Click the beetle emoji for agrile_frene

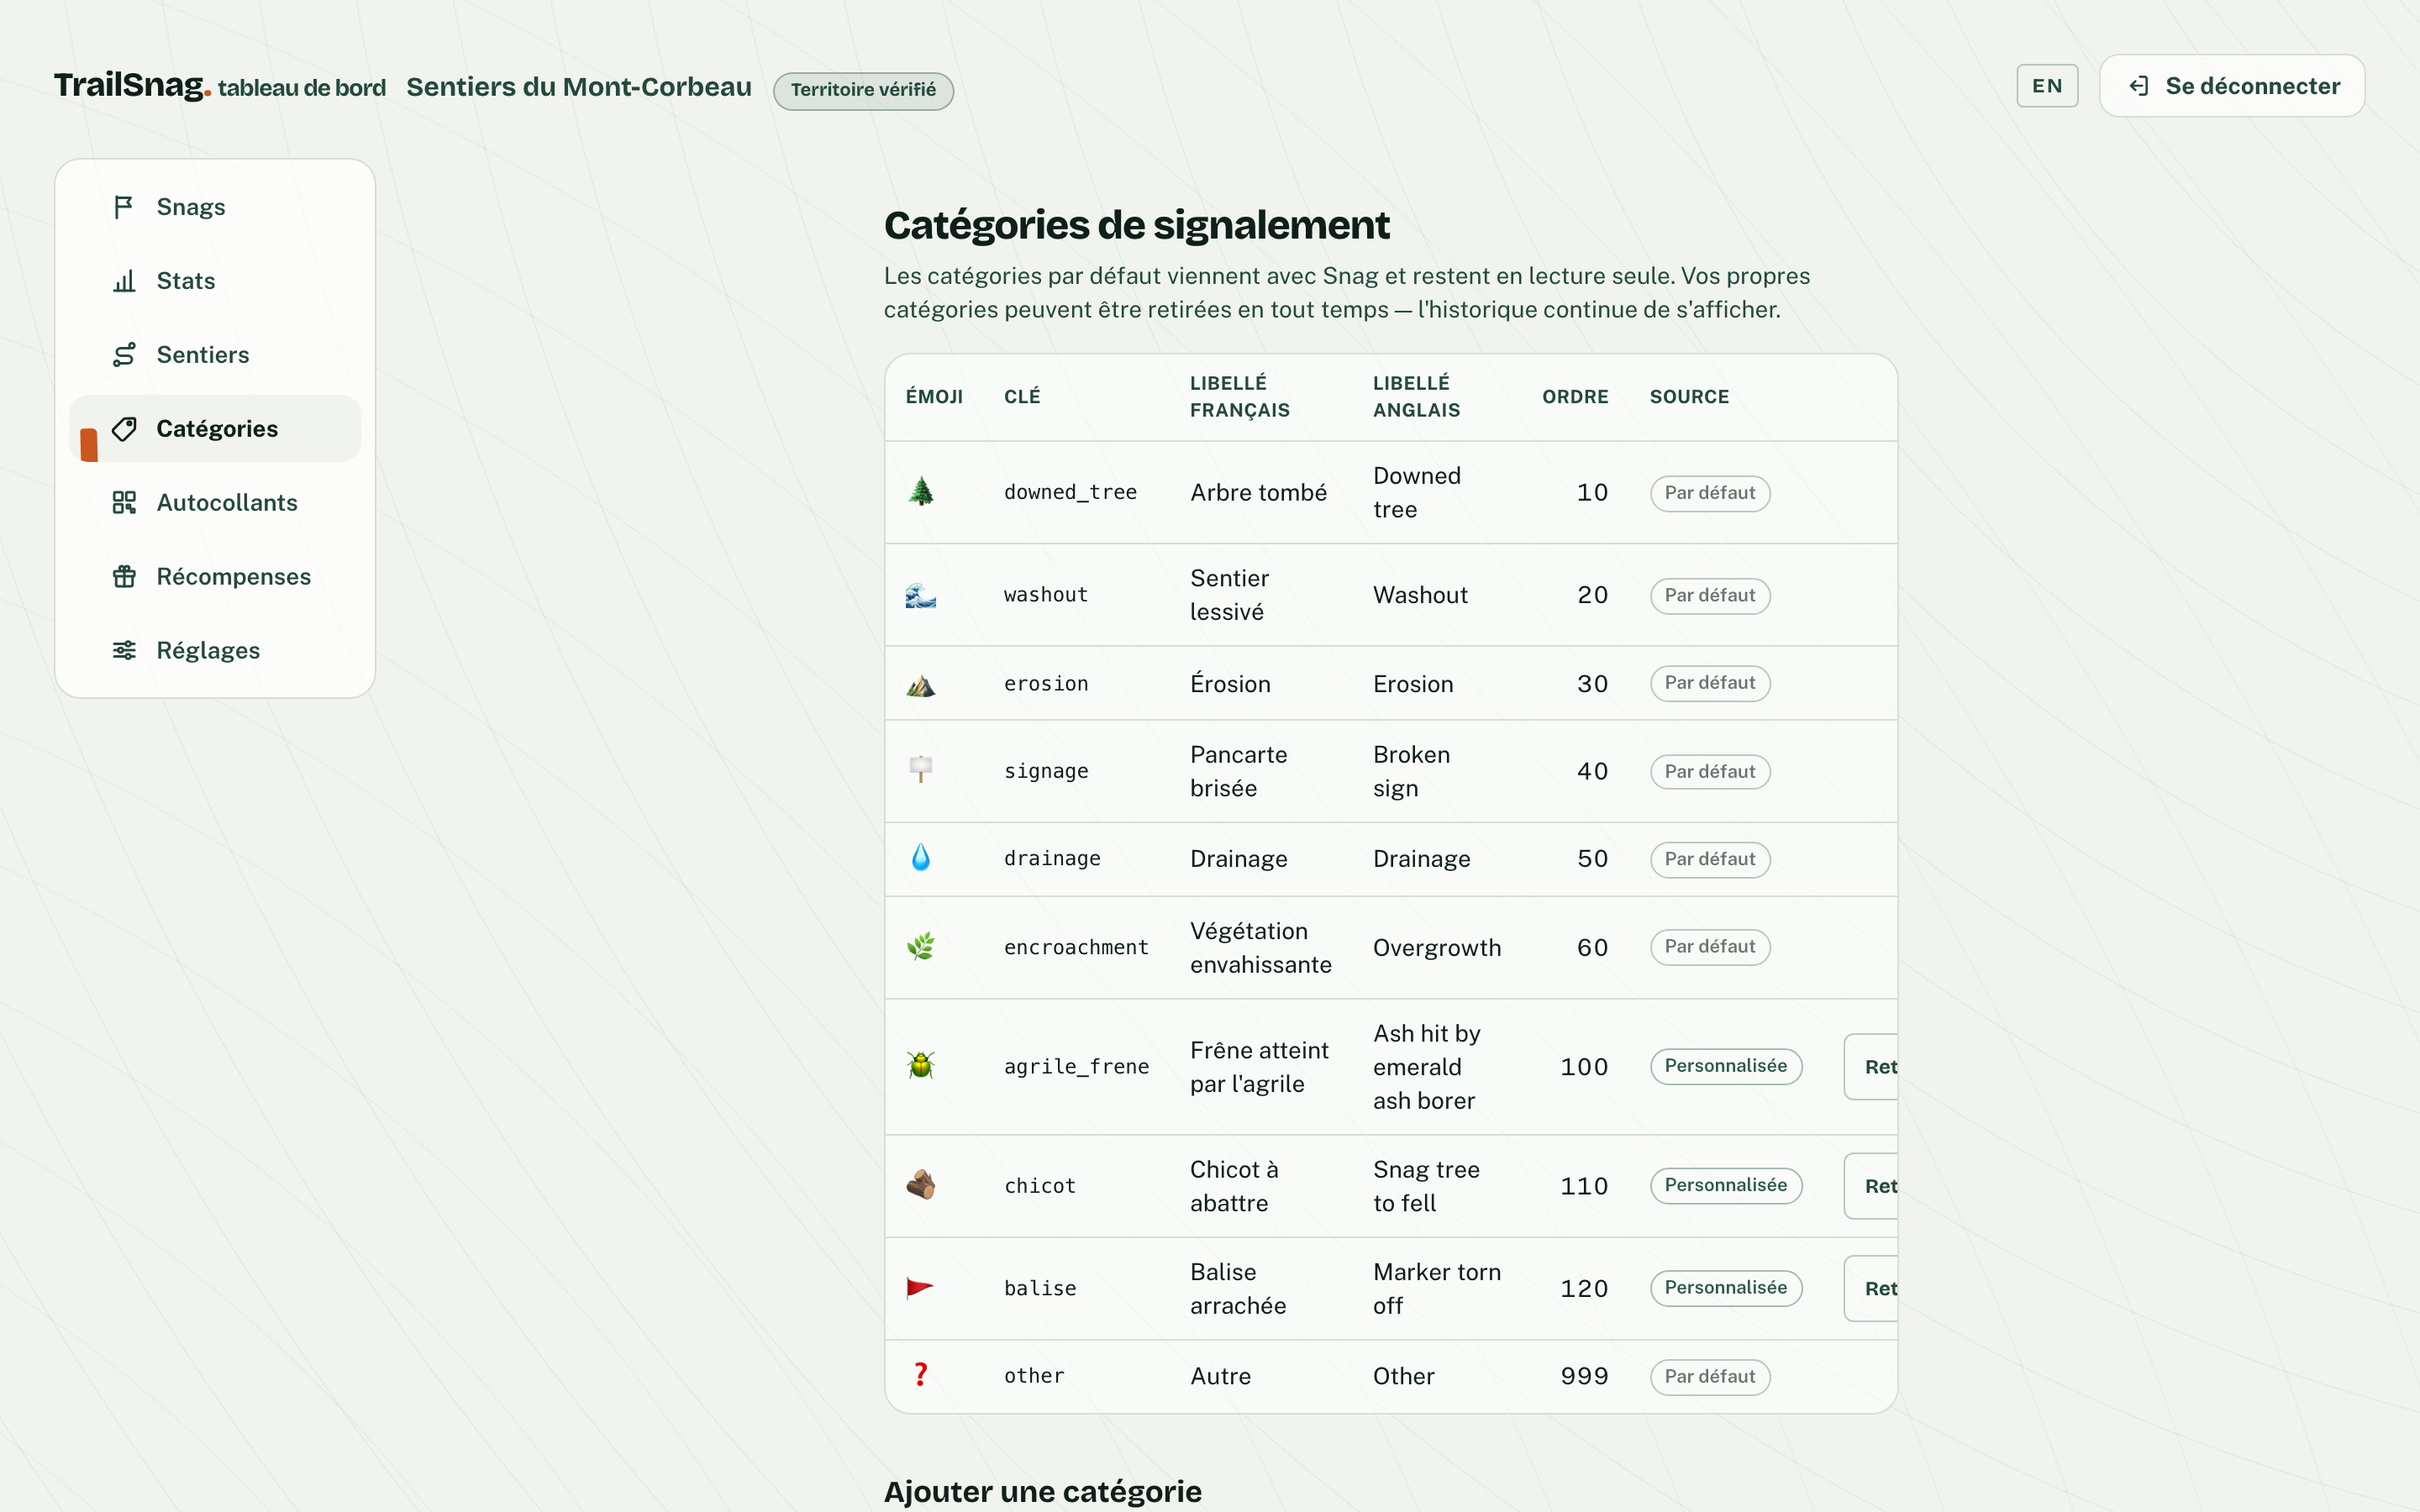pyautogui.click(x=921, y=1066)
